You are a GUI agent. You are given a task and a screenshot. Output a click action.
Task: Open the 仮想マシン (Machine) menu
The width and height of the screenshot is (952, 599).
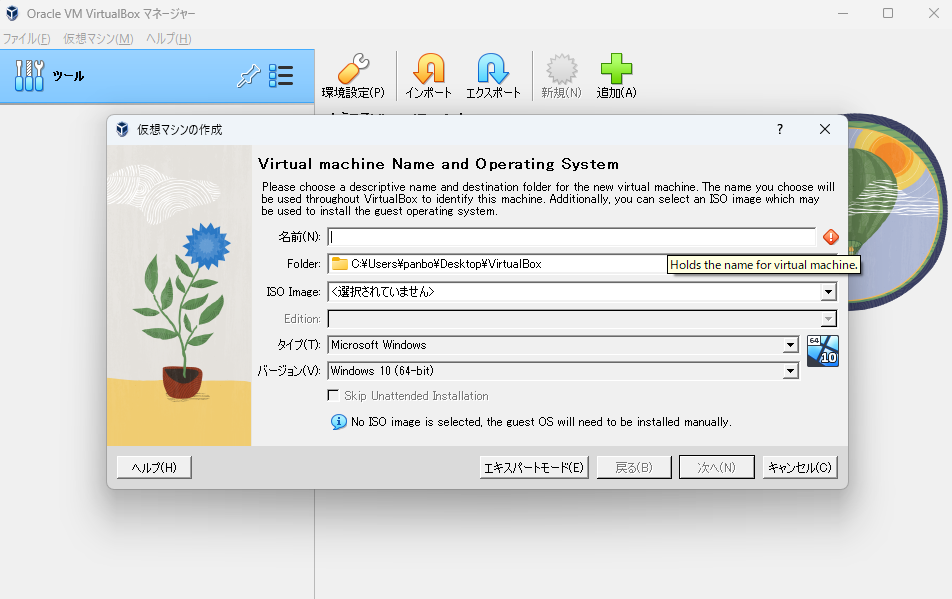[98, 39]
